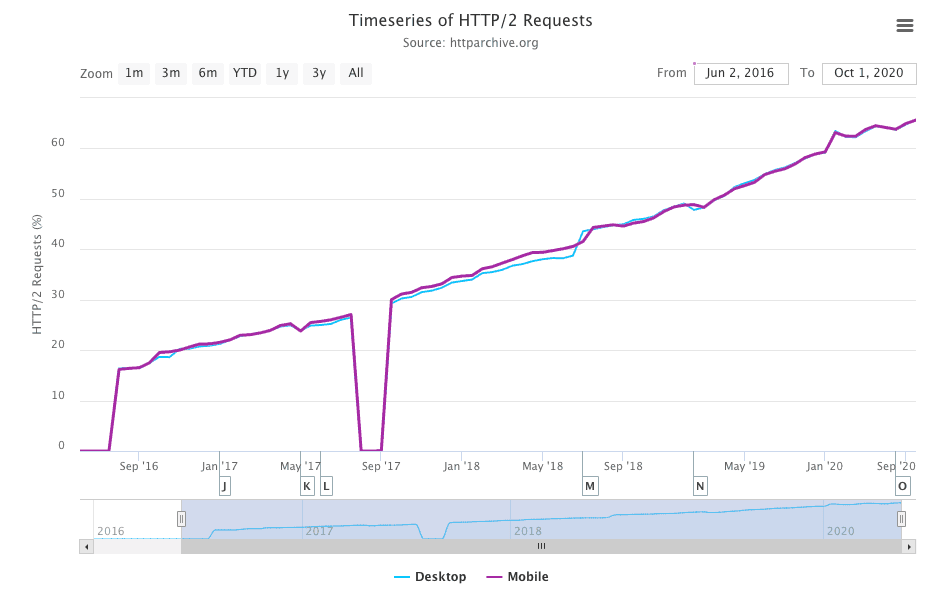Select the left navigator resize handle

[182, 519]
